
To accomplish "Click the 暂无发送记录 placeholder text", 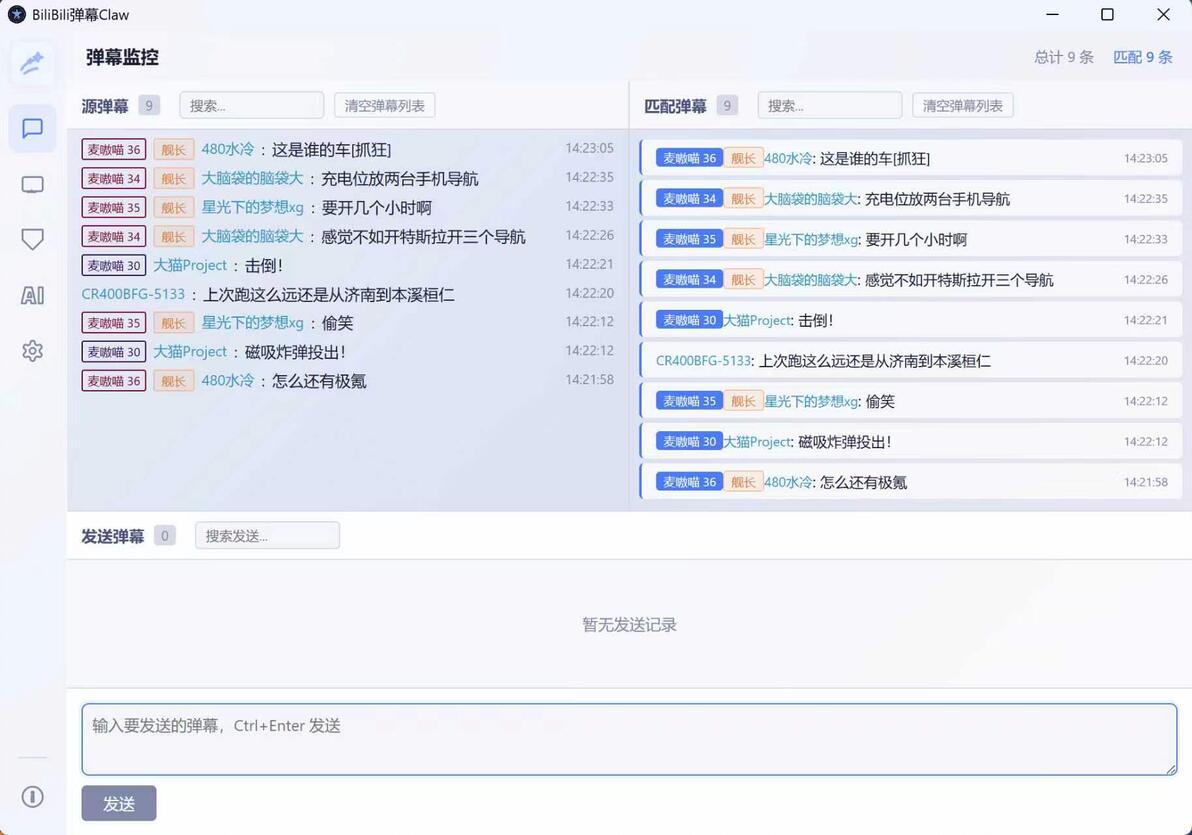I will point(629,625).
